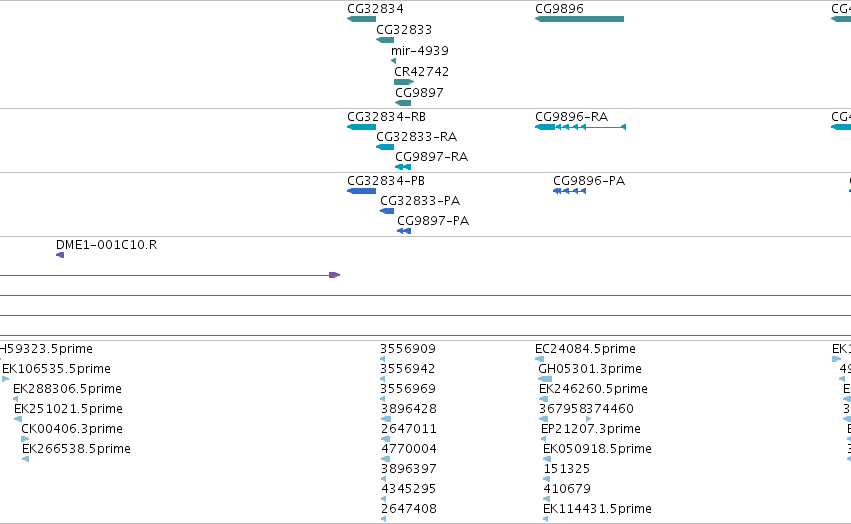The image size is (851, 524).
Task: Select feature 4345295
Action: [409, 489]
